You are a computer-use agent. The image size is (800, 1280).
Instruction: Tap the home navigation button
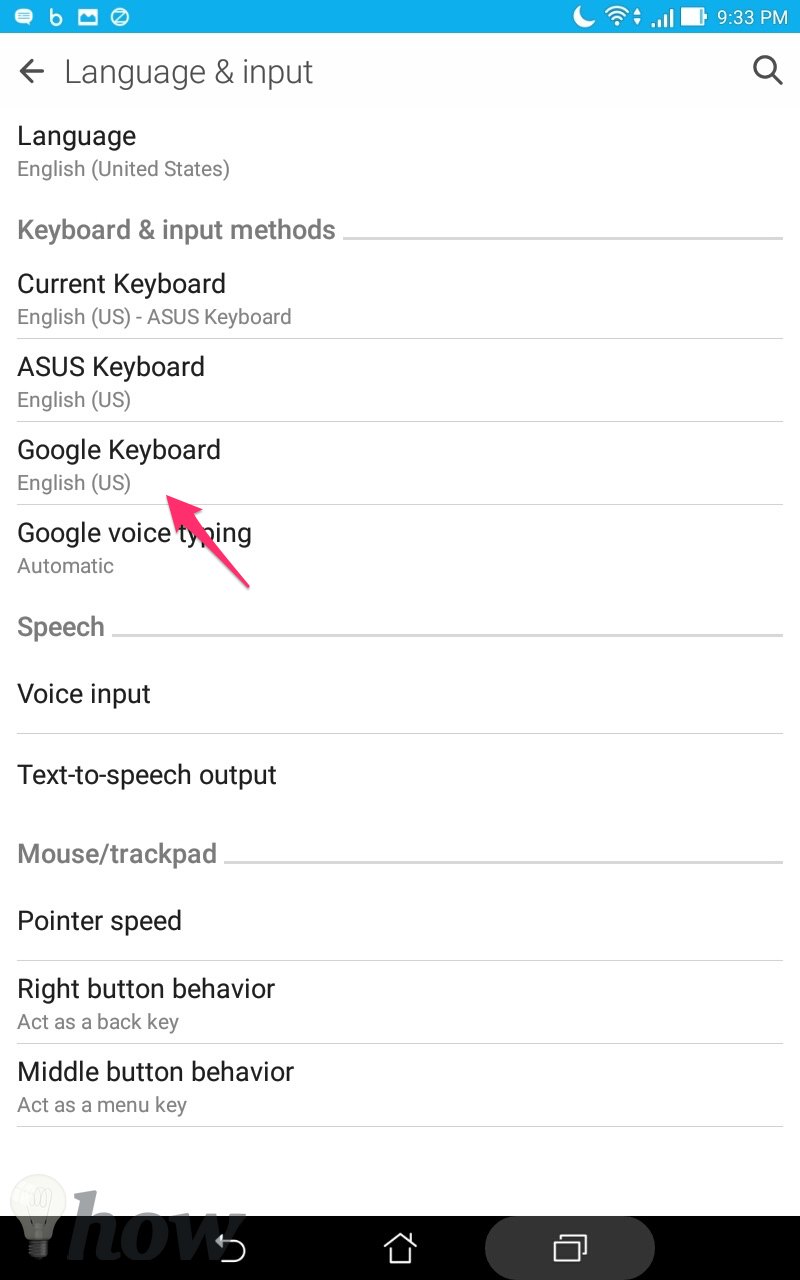[400, 1247]
